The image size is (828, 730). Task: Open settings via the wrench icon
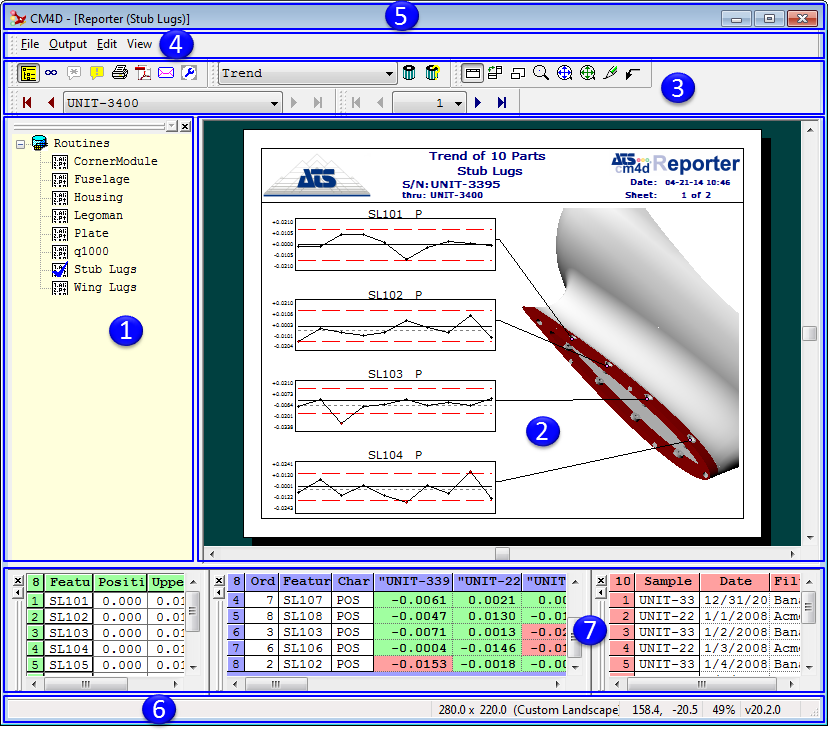189,73
